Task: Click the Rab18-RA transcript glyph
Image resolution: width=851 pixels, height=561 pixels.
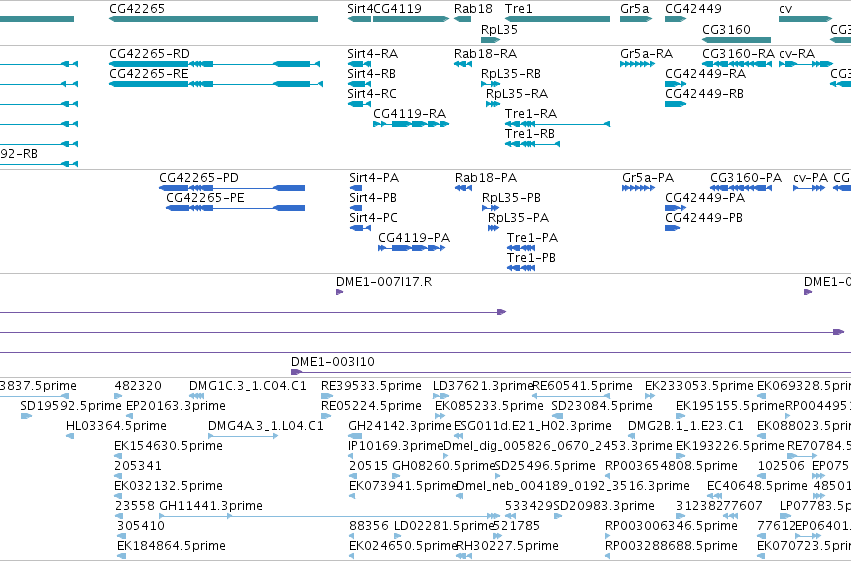Action: pos(462,64)
